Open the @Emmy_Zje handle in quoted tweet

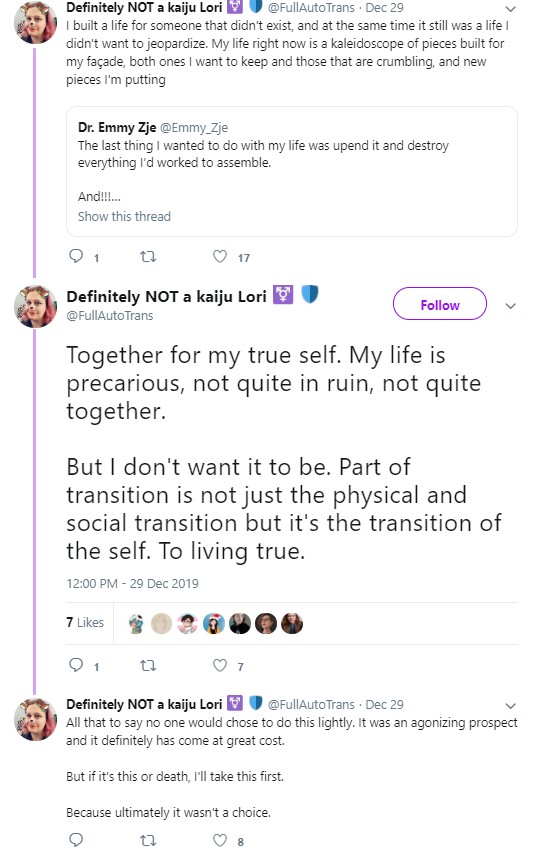pyautogui.click(x=193, y=128)
